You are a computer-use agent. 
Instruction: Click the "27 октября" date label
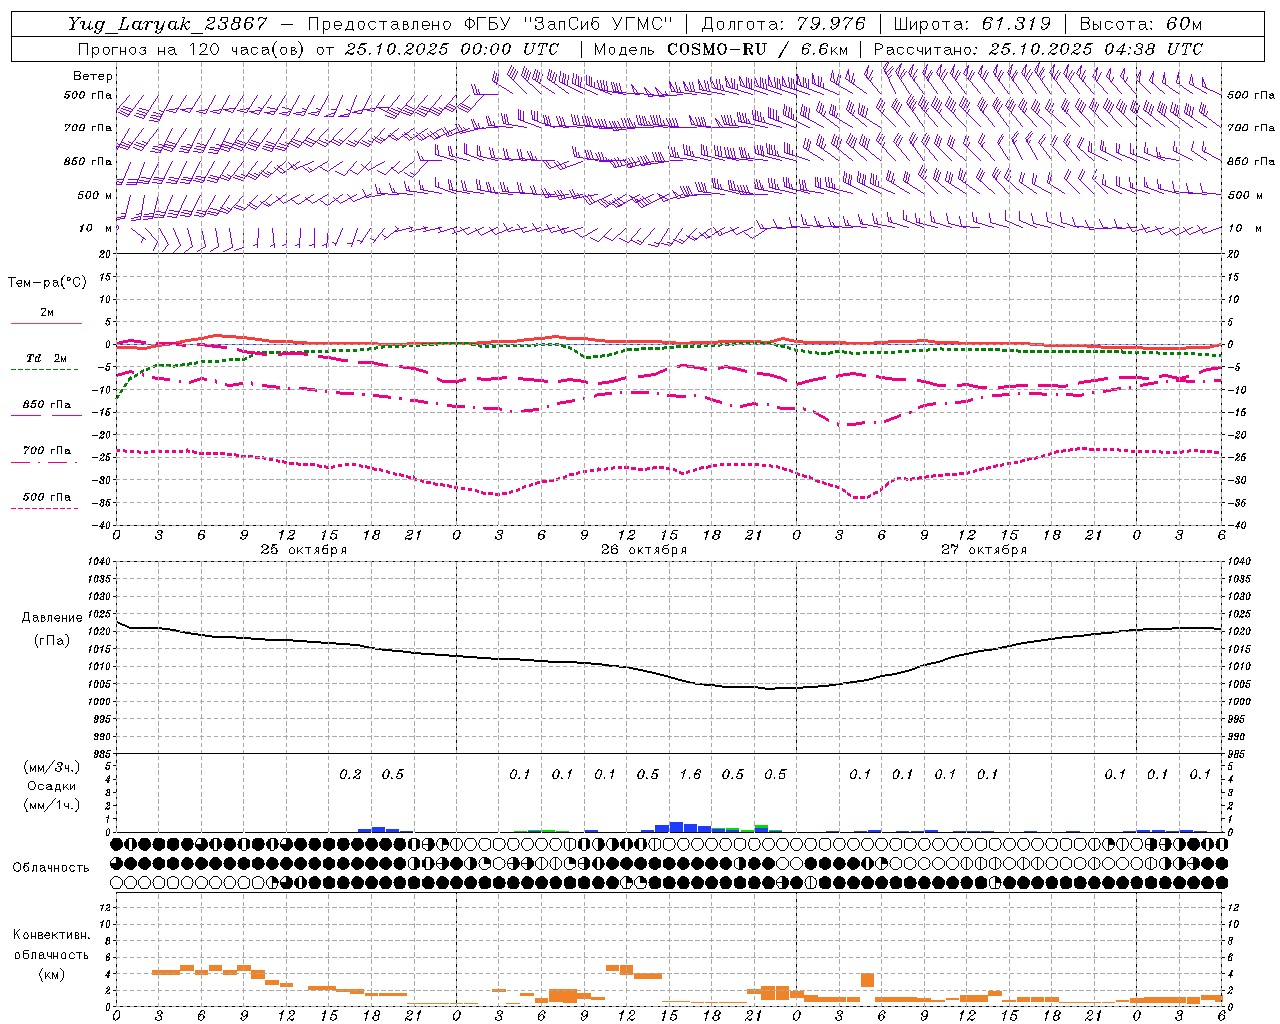coord(984,550)
